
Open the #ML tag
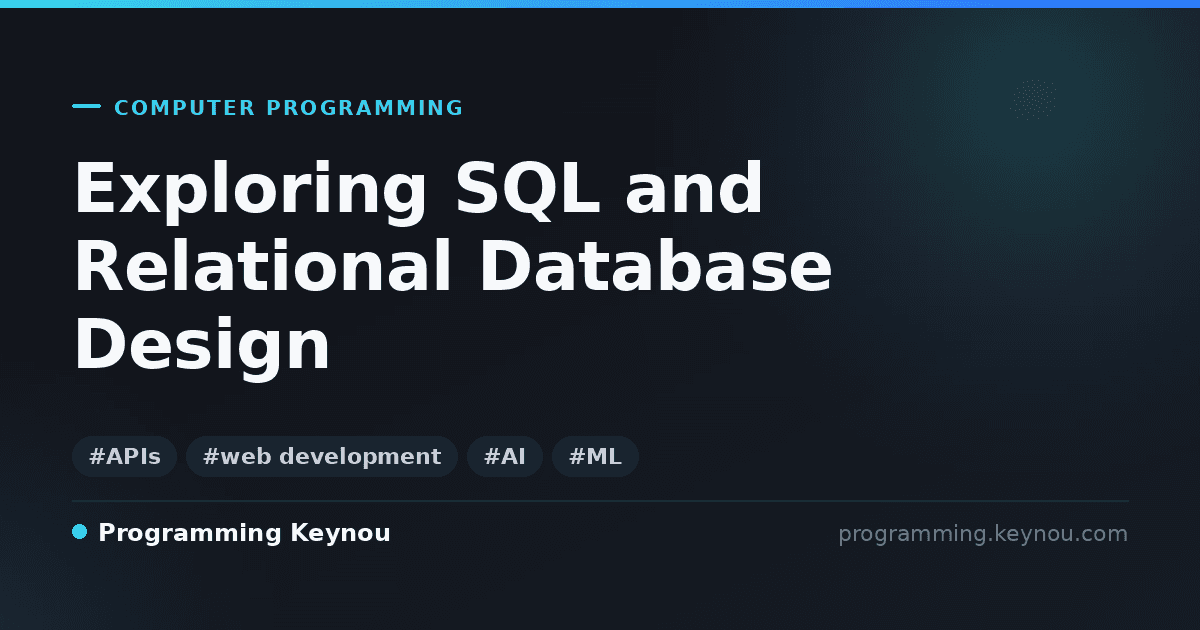pyautogui.click(x=595, y=457)
